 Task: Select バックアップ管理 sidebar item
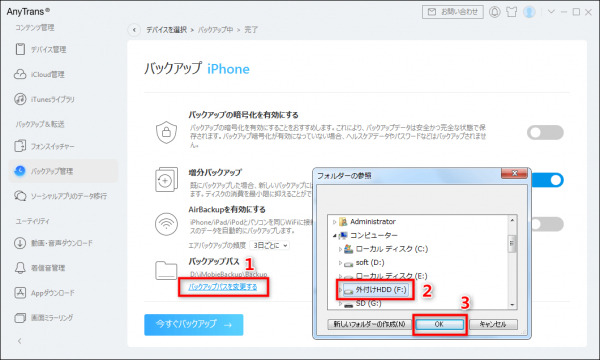coord(63,171)
